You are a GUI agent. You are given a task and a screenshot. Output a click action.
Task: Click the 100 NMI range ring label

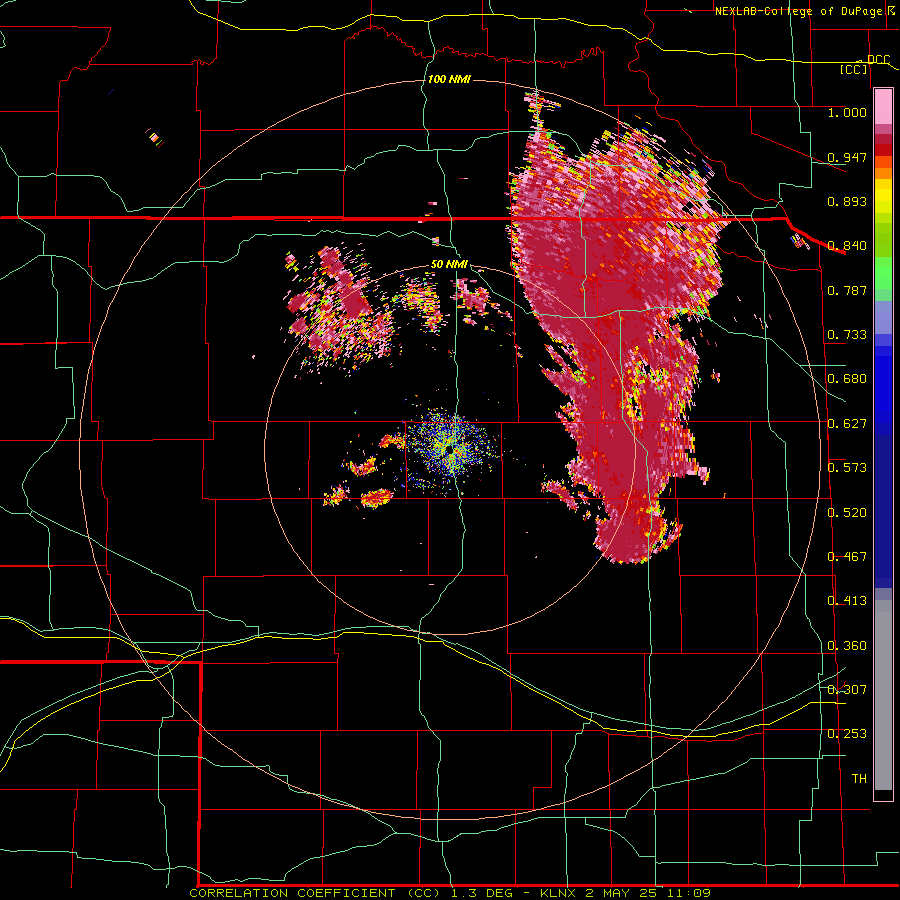(449, 79)
